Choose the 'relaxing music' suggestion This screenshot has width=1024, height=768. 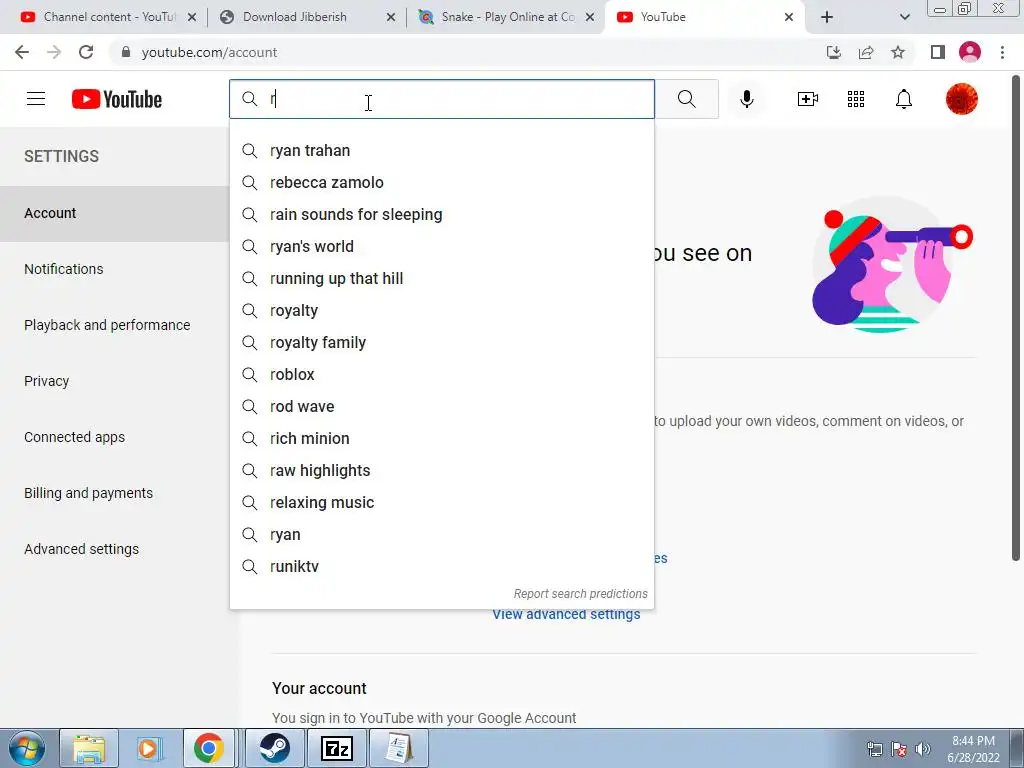pos(441,503)
